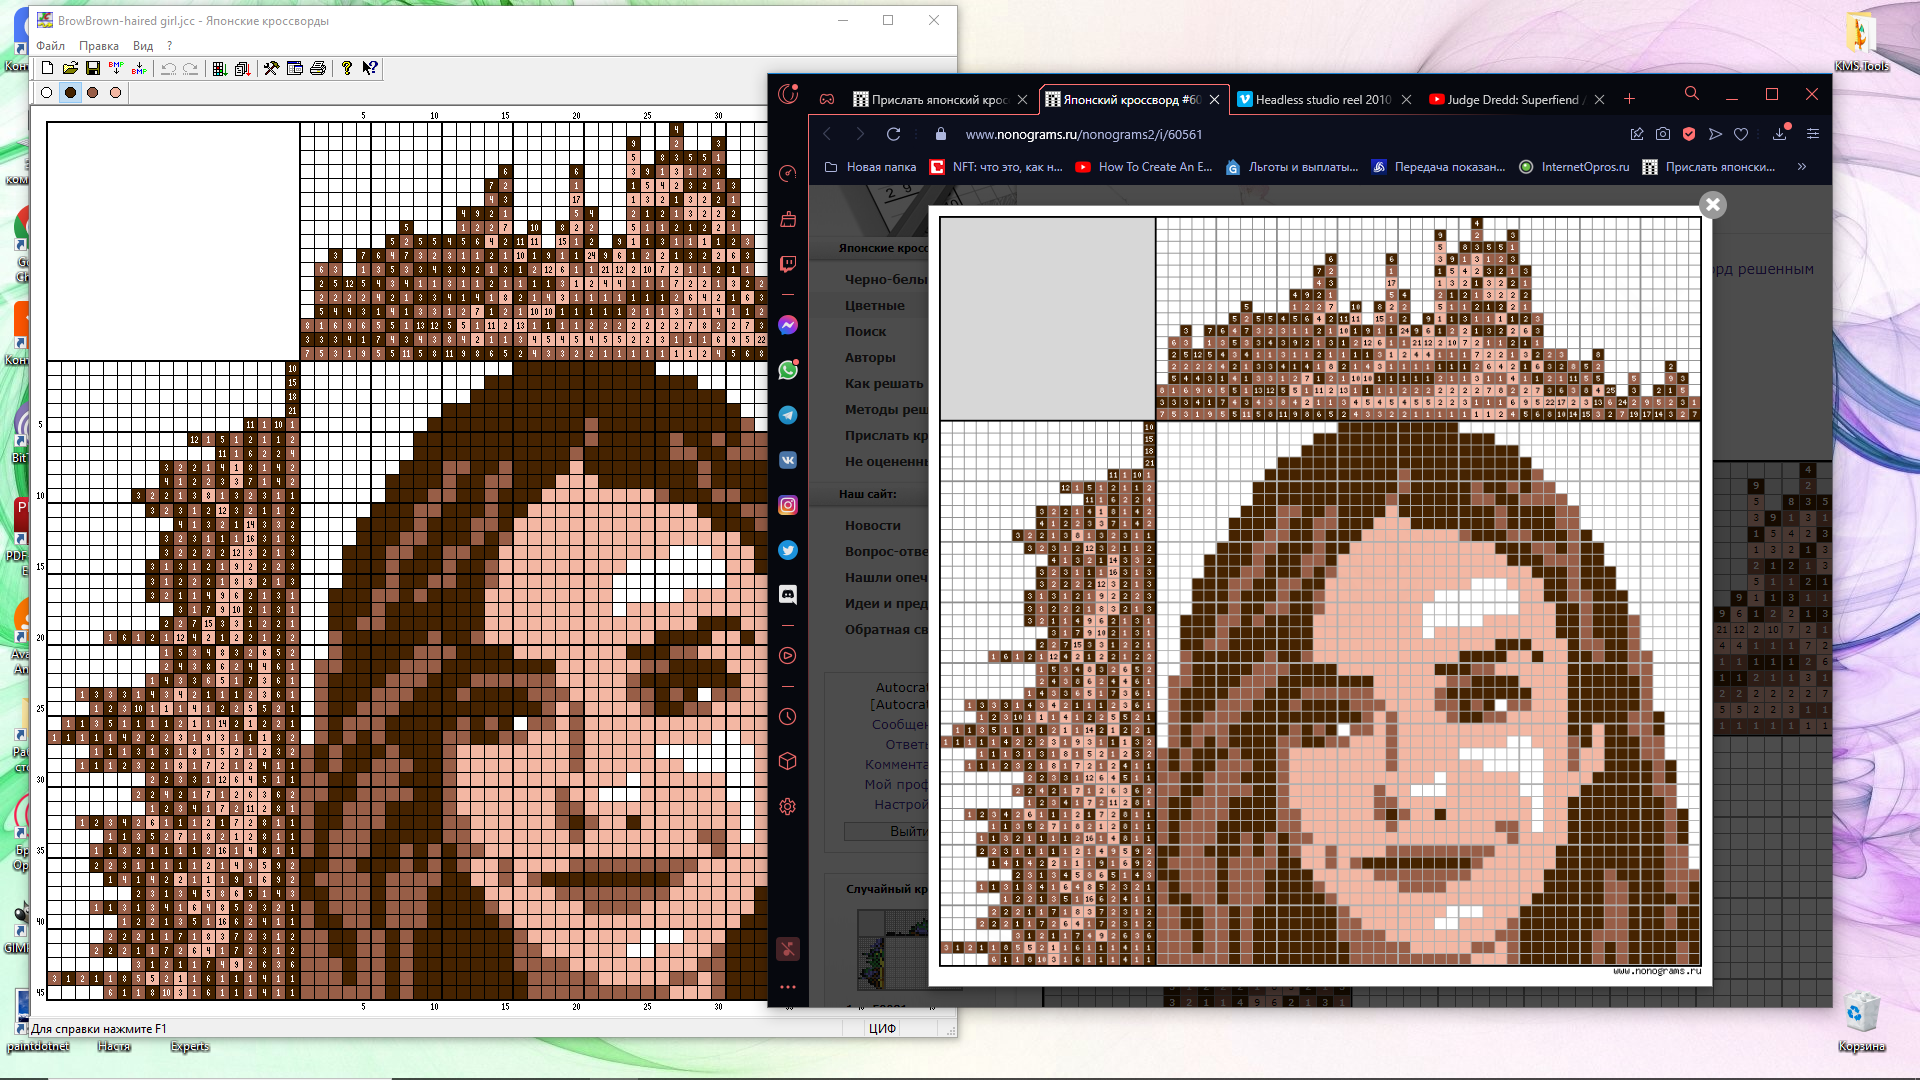The width and height of the screenshot is (1920, 1080).
Task: Select the medium brown color swatch
Action: click(x=93, y=93)
